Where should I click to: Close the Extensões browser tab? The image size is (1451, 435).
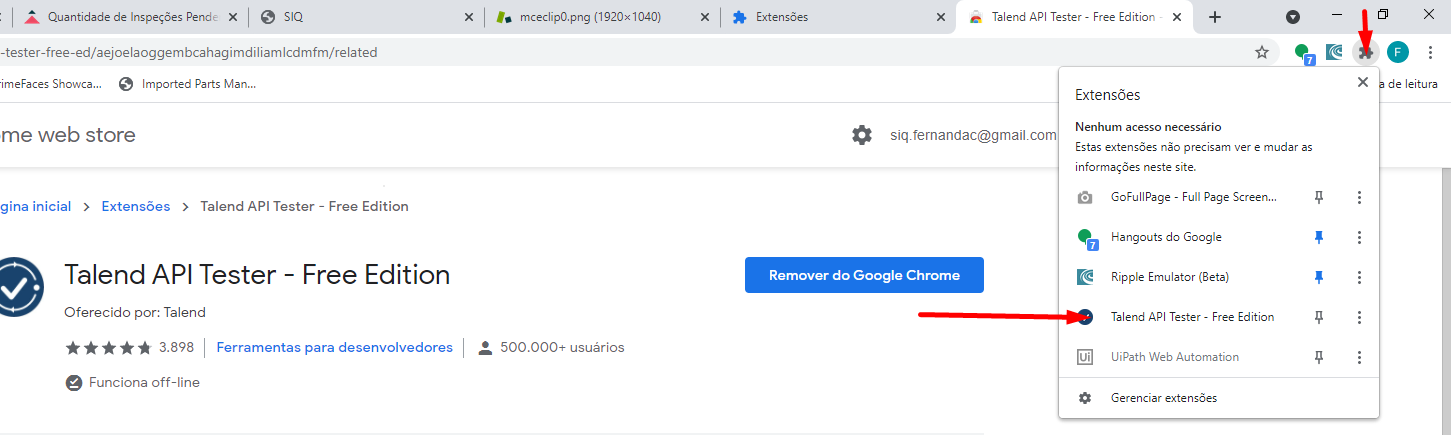pos(942,17)
